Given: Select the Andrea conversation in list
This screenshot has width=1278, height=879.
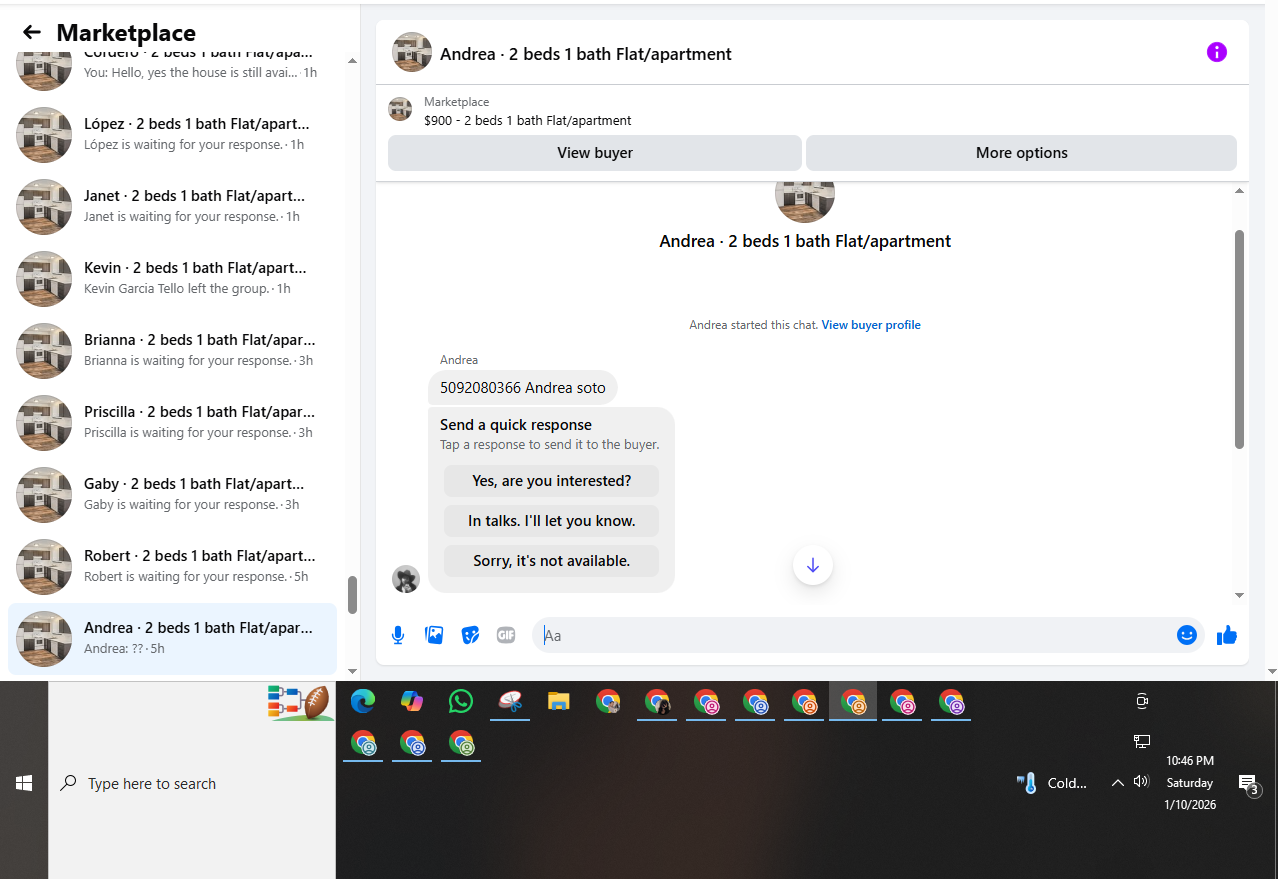Looking at the screenshot, I should 172,638.
